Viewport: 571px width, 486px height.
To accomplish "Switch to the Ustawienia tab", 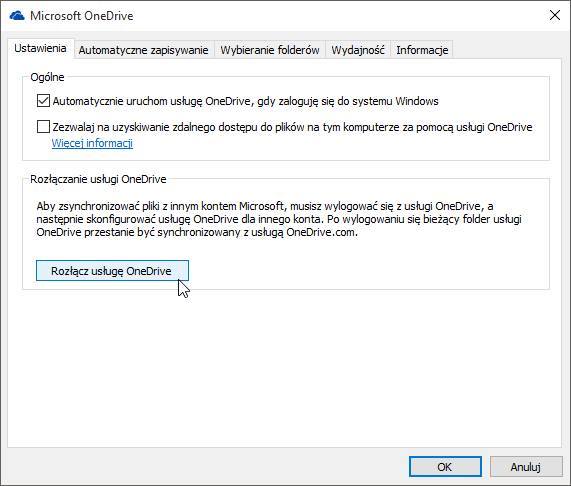I will click(40, 48).
